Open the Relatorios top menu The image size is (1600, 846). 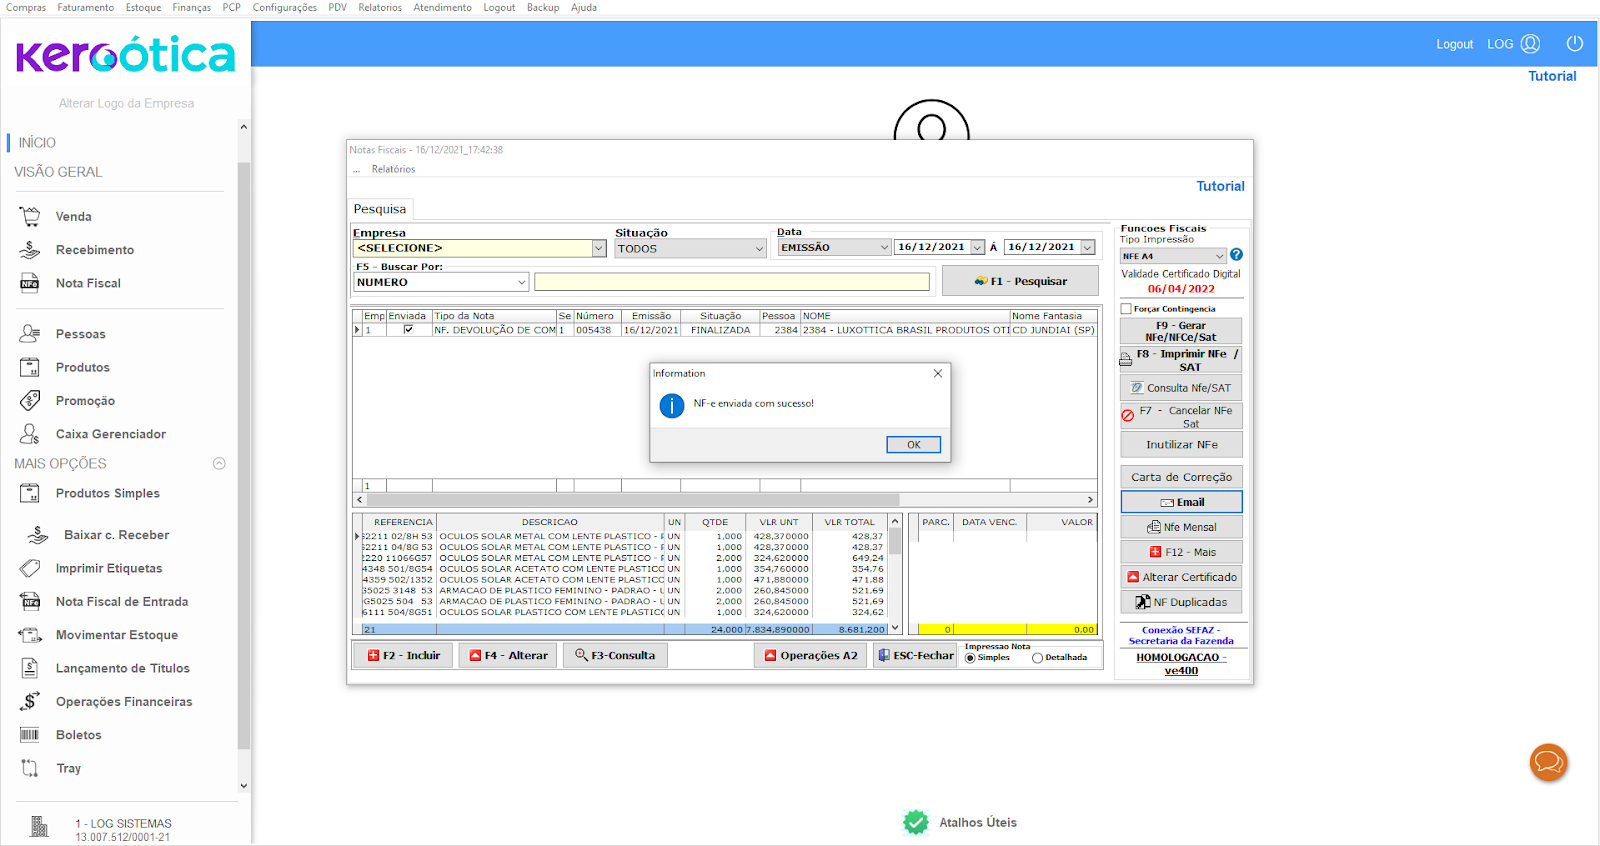point(380,7)
